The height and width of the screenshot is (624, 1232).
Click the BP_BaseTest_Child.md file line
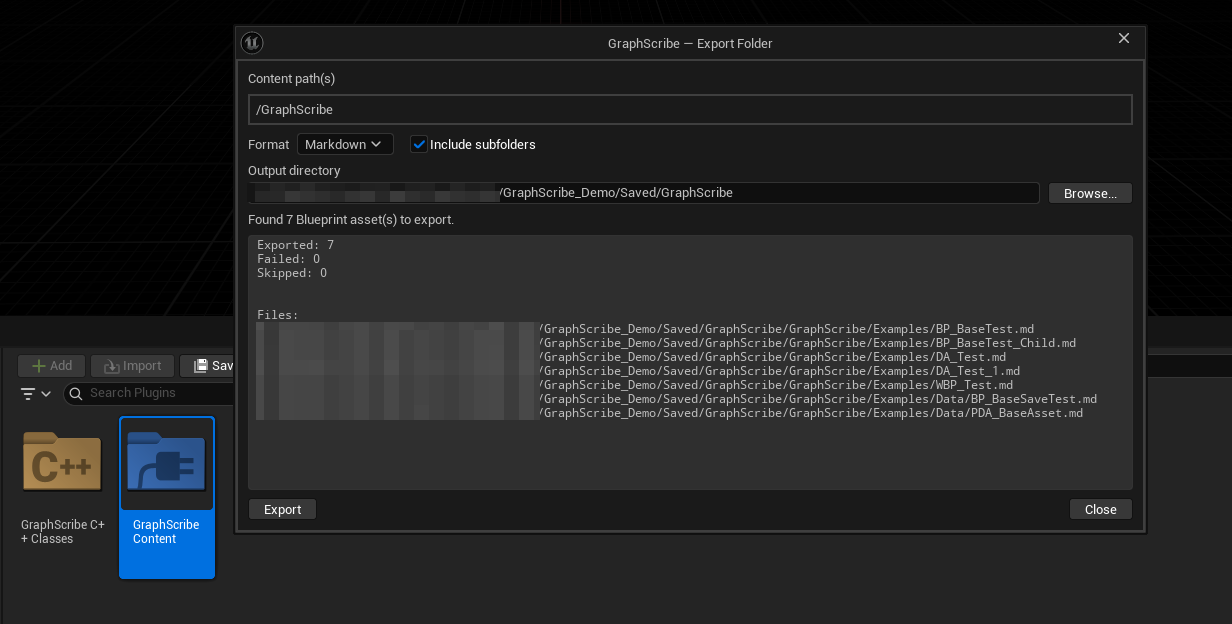pyautogui.click(x=666, y=343)
